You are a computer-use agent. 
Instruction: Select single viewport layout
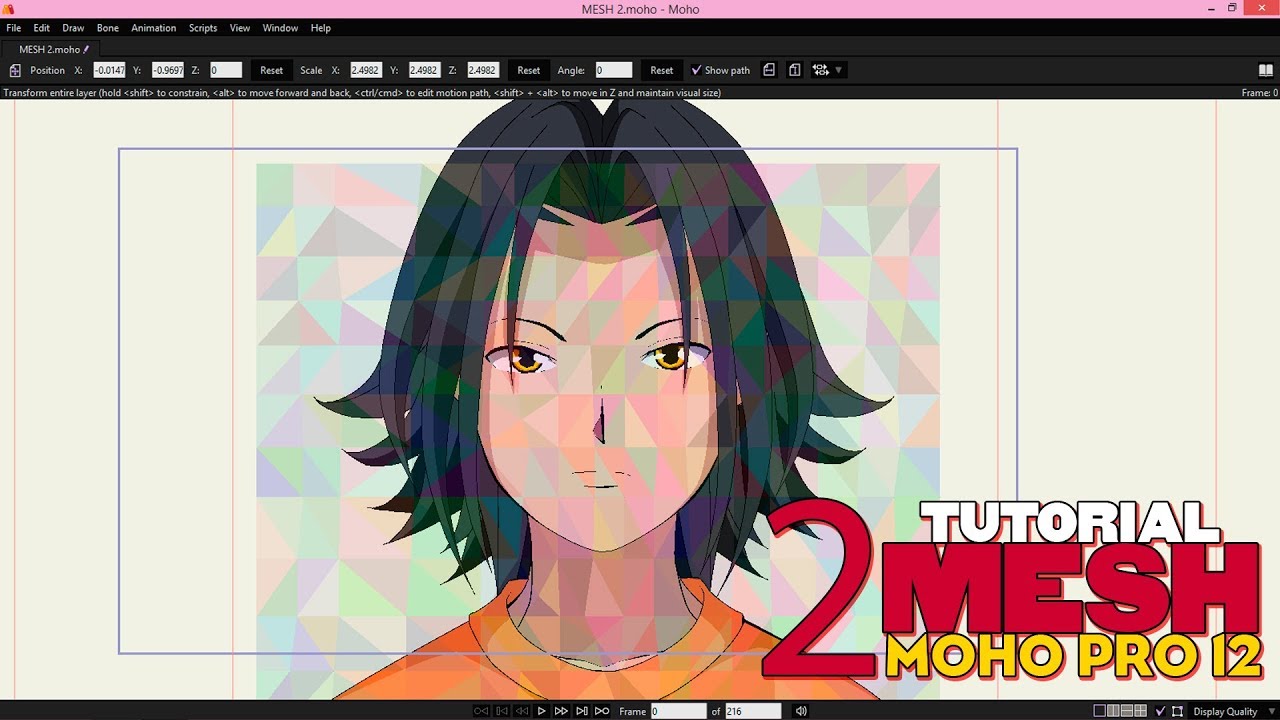coord(1100,711)
